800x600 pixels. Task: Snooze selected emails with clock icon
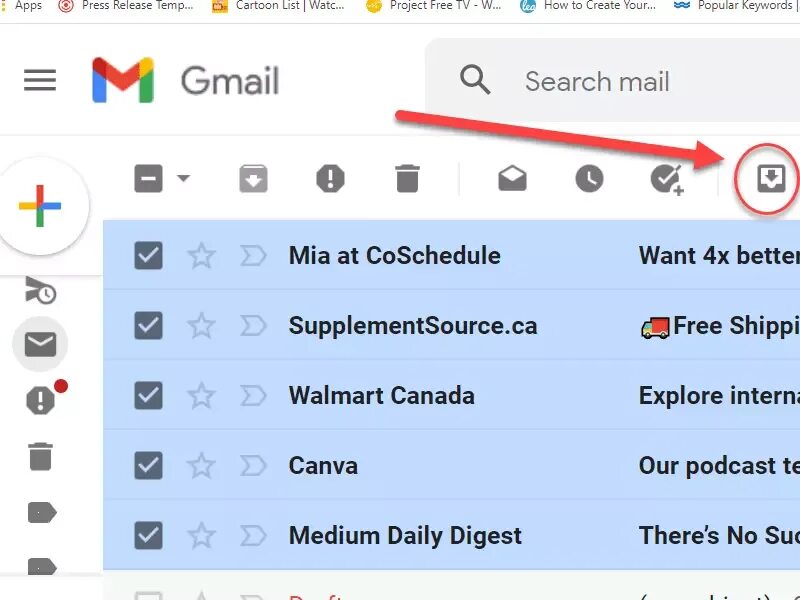tap(589, 179)
